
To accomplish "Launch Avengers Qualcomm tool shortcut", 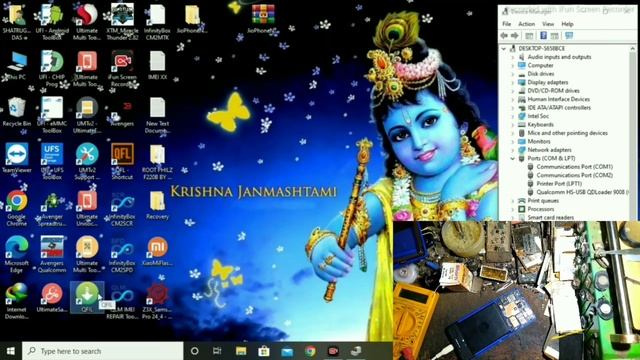I will pyautogui.click(x=52, y=254).
